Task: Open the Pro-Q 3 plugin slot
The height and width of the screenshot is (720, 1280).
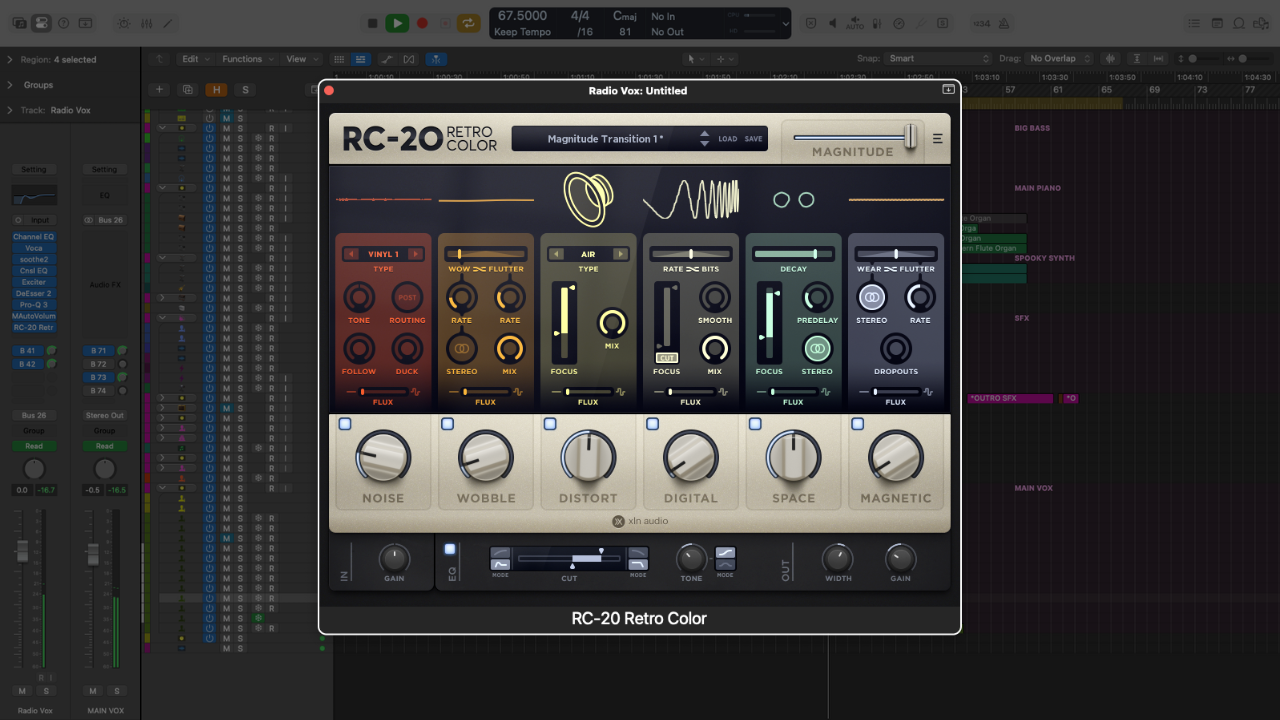Action: coord(34,305)
